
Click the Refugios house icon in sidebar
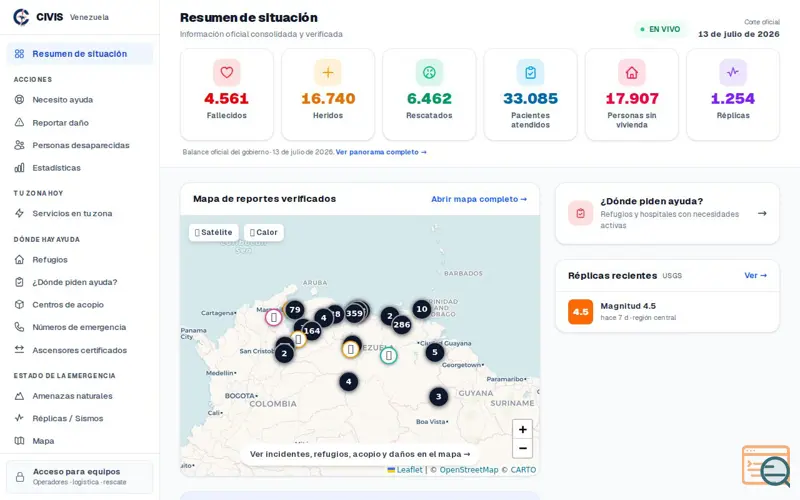(x=19, y=259)
